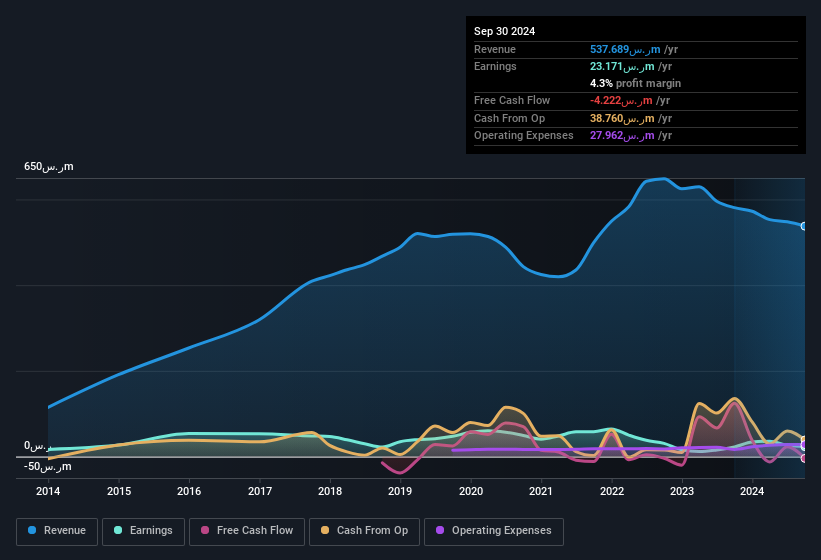The width and height of the screenshot is (821, 560).
Task: Click the Revenue endpoint marker on the chart
Action: [804, 226]
